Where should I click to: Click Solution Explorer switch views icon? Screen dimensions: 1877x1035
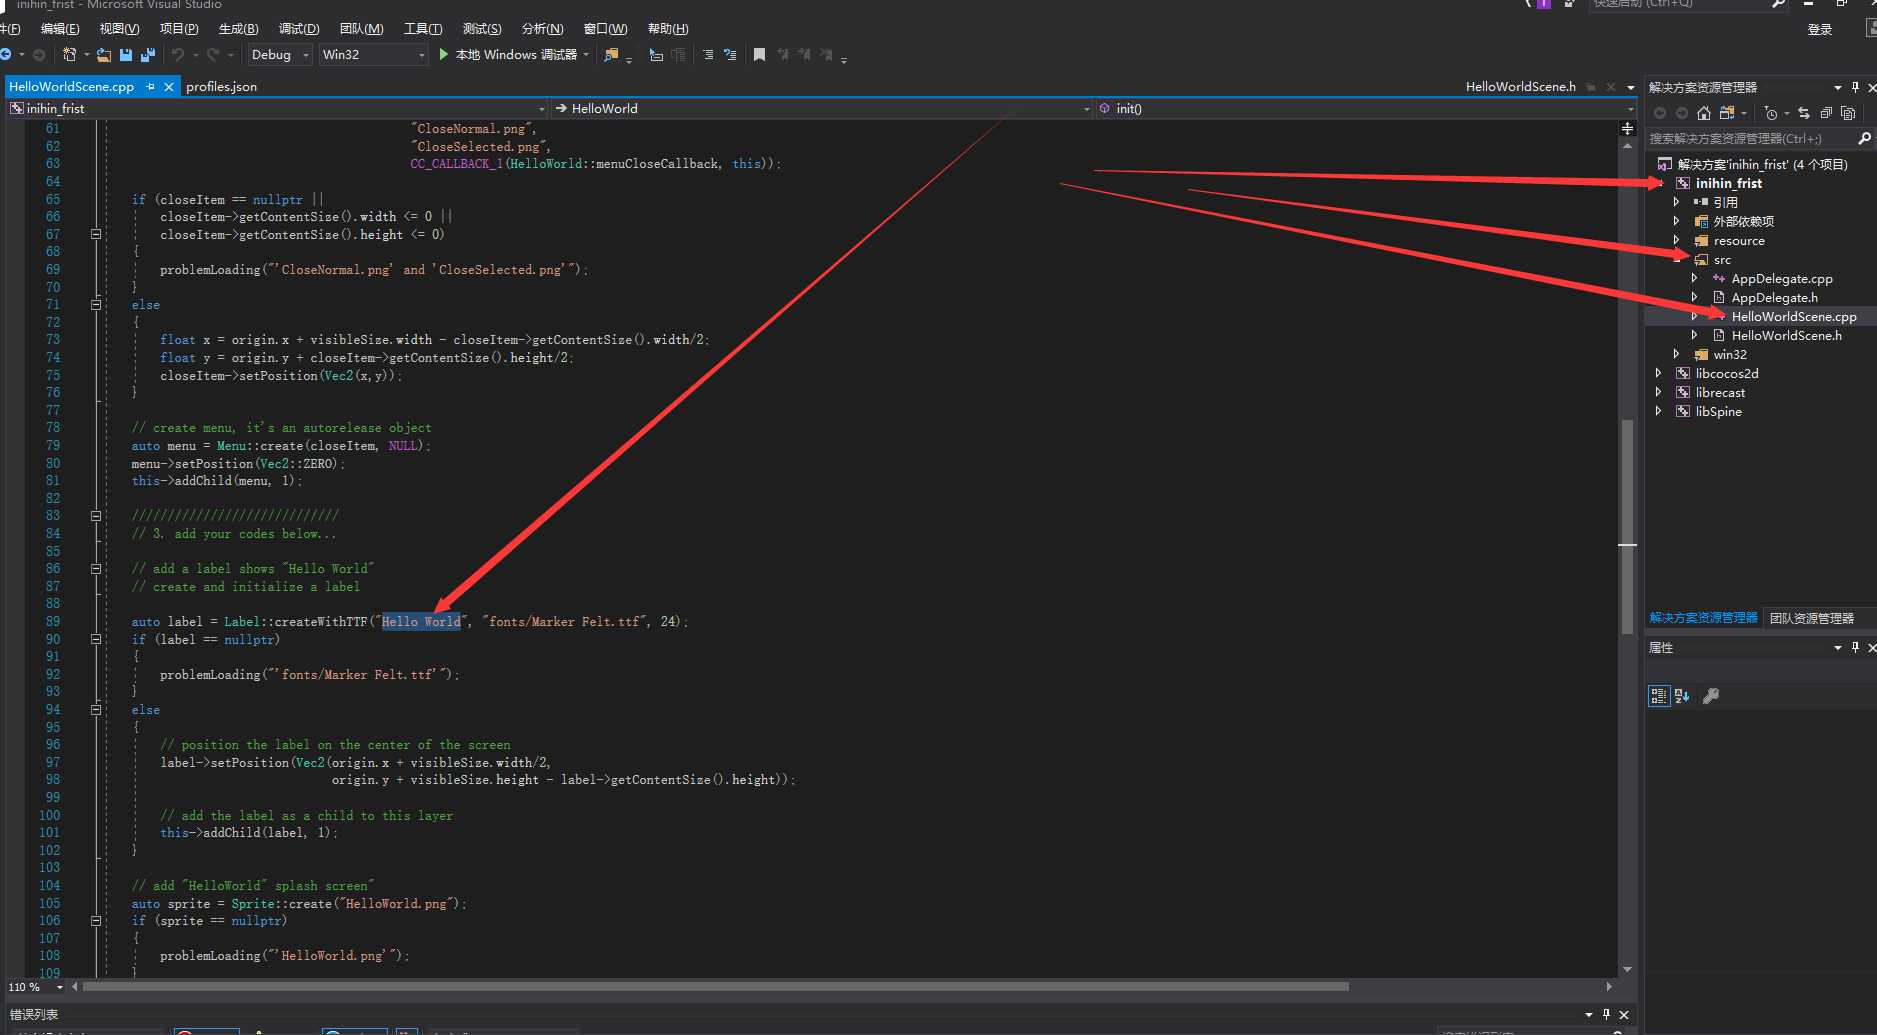coord(1727,113)
